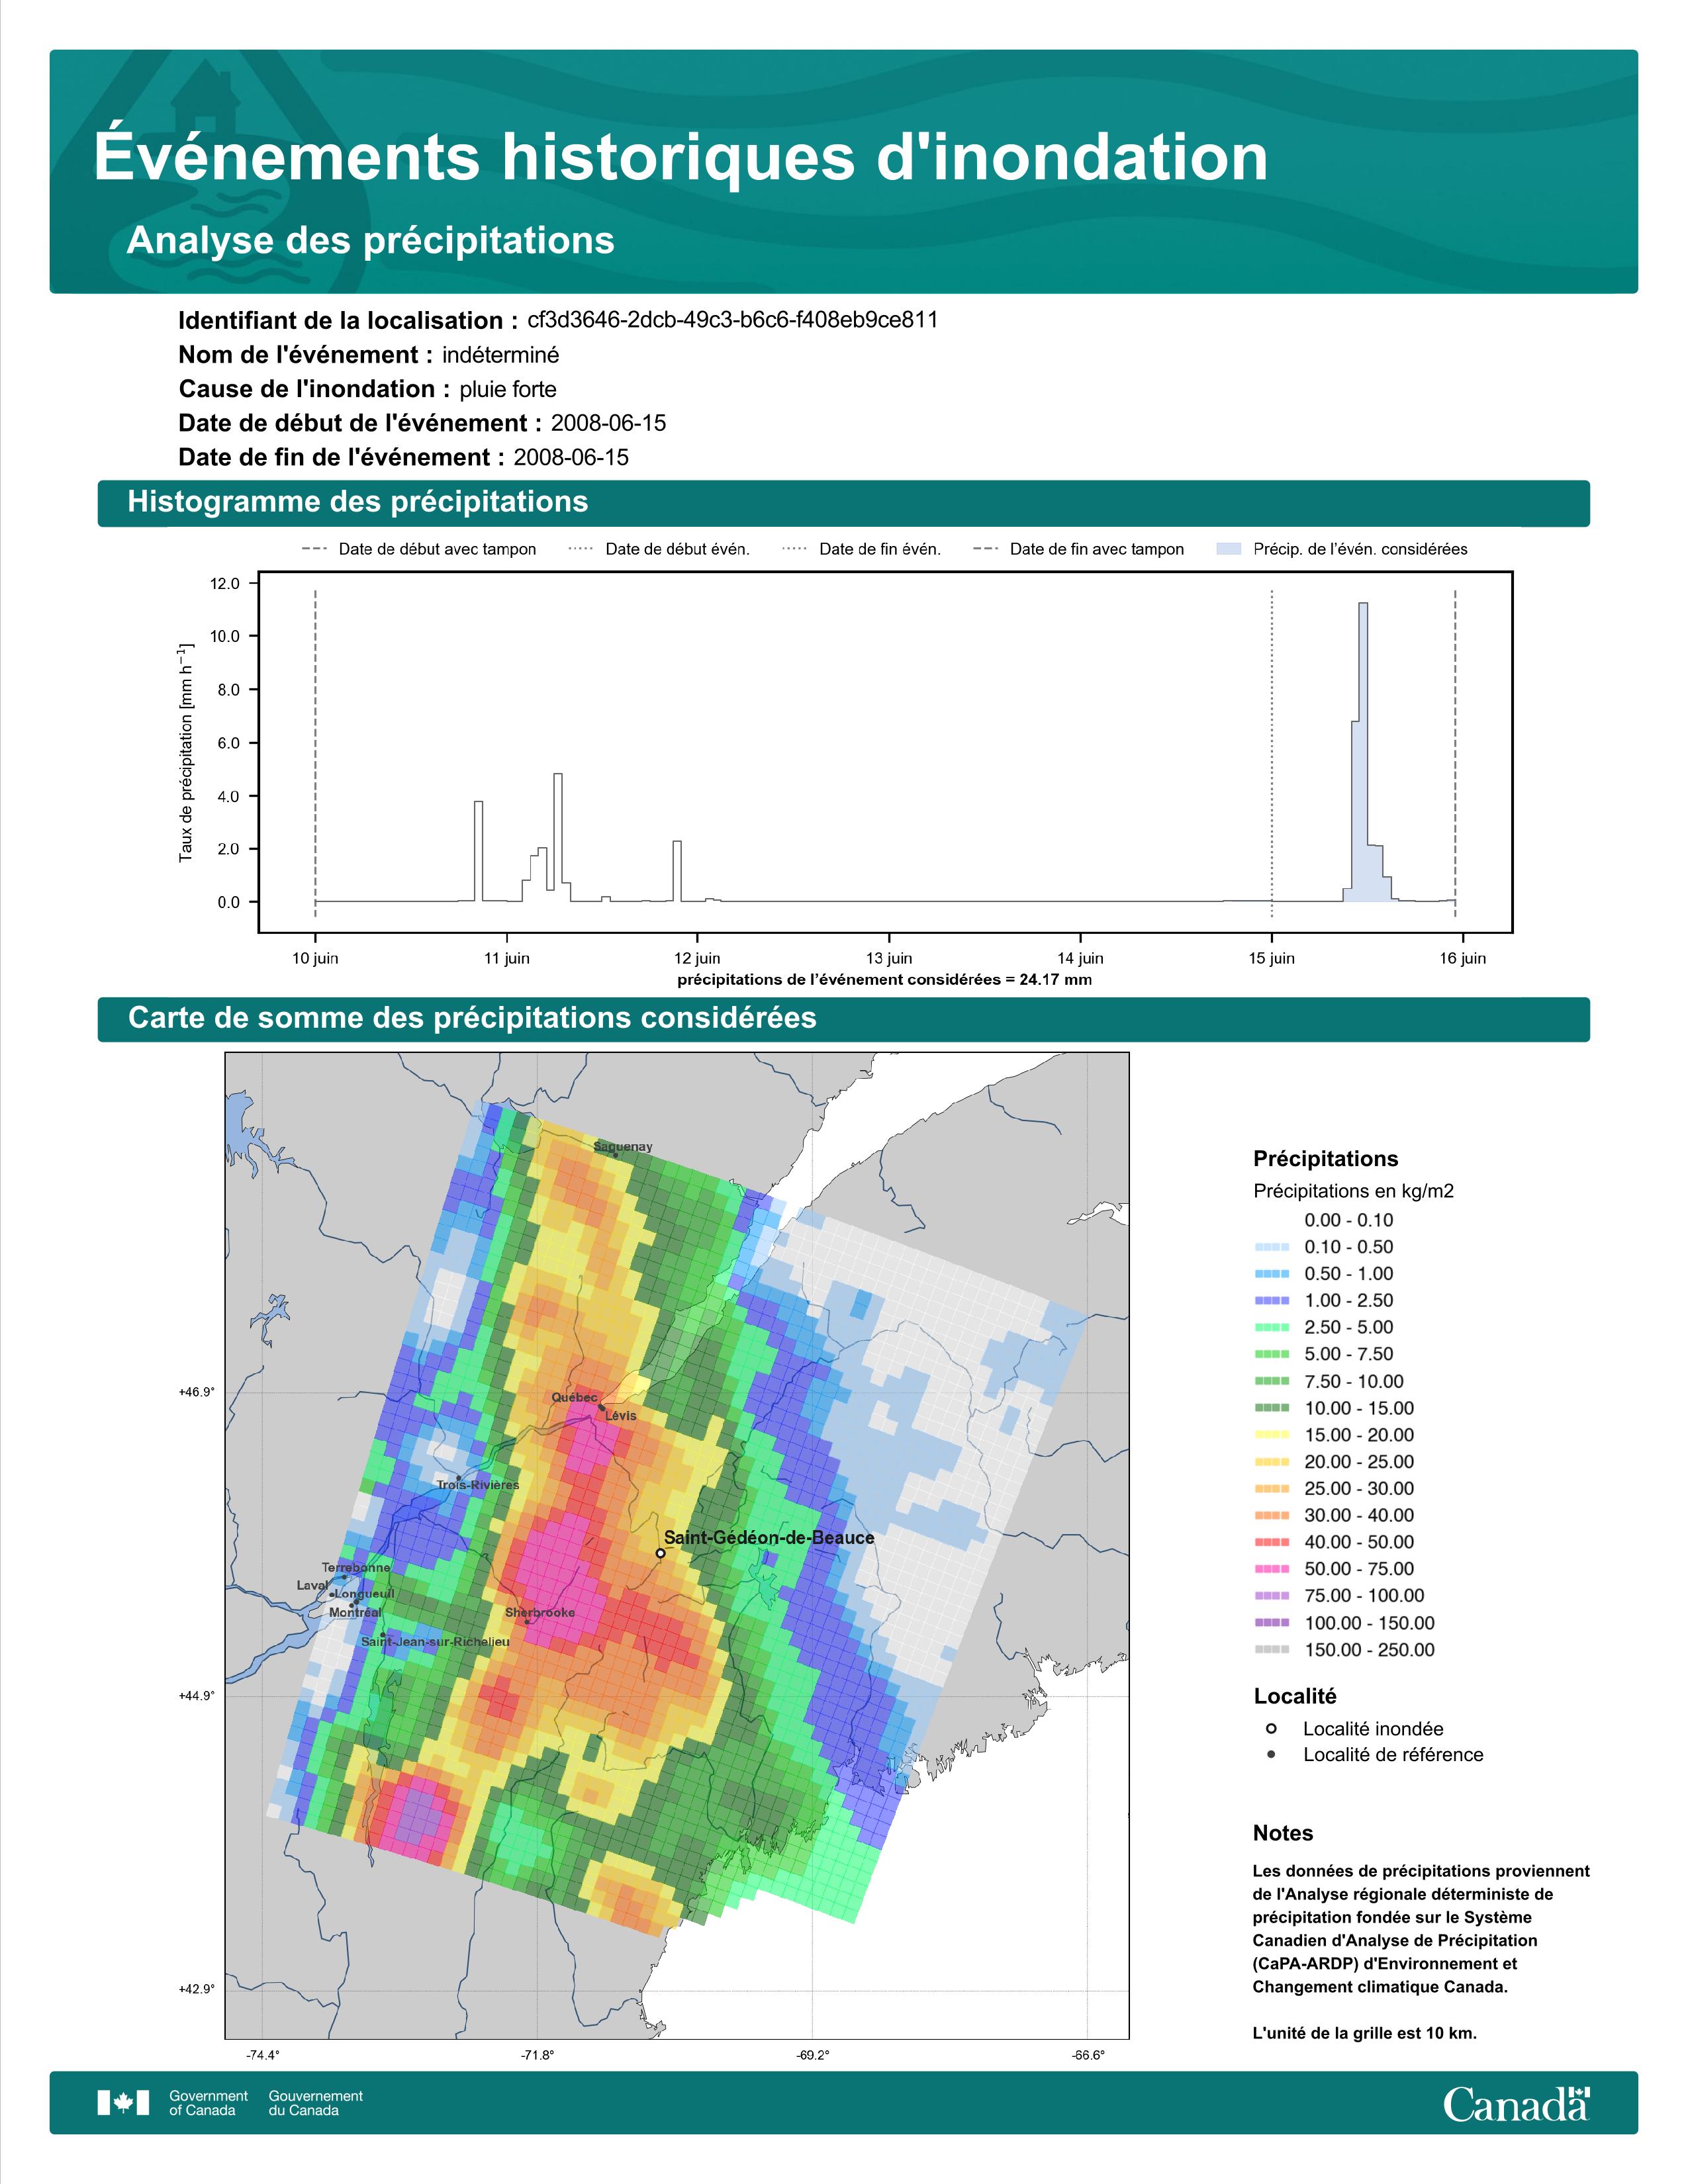Click the Government of Canada footer text
1688x2184 pixels.
point(208,2103)
